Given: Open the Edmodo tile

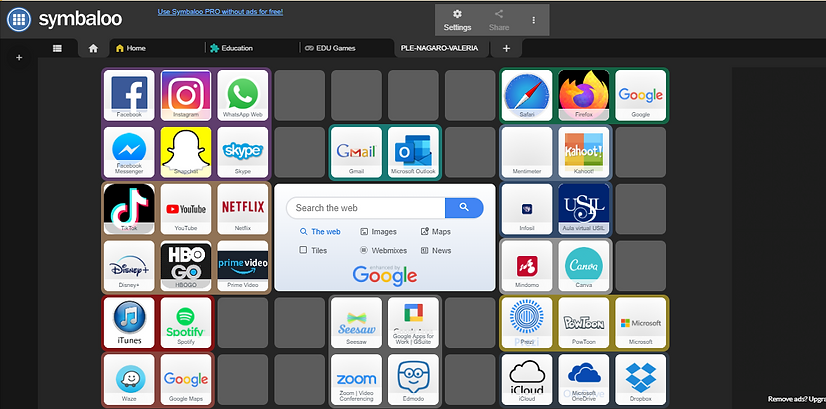Looking at the screenshot, I should (414, 379).
